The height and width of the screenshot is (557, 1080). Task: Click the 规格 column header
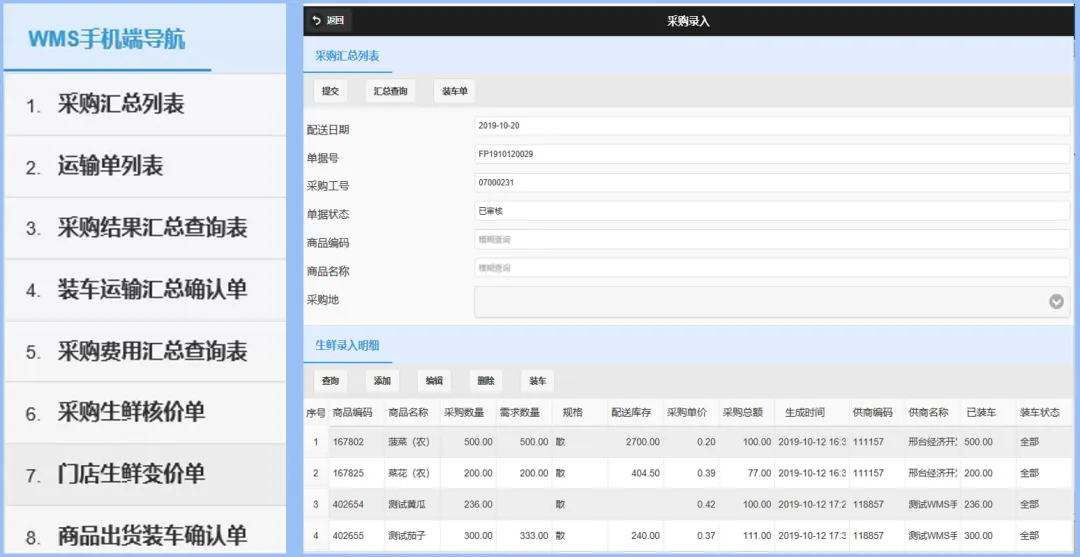(x=572, y=412)
